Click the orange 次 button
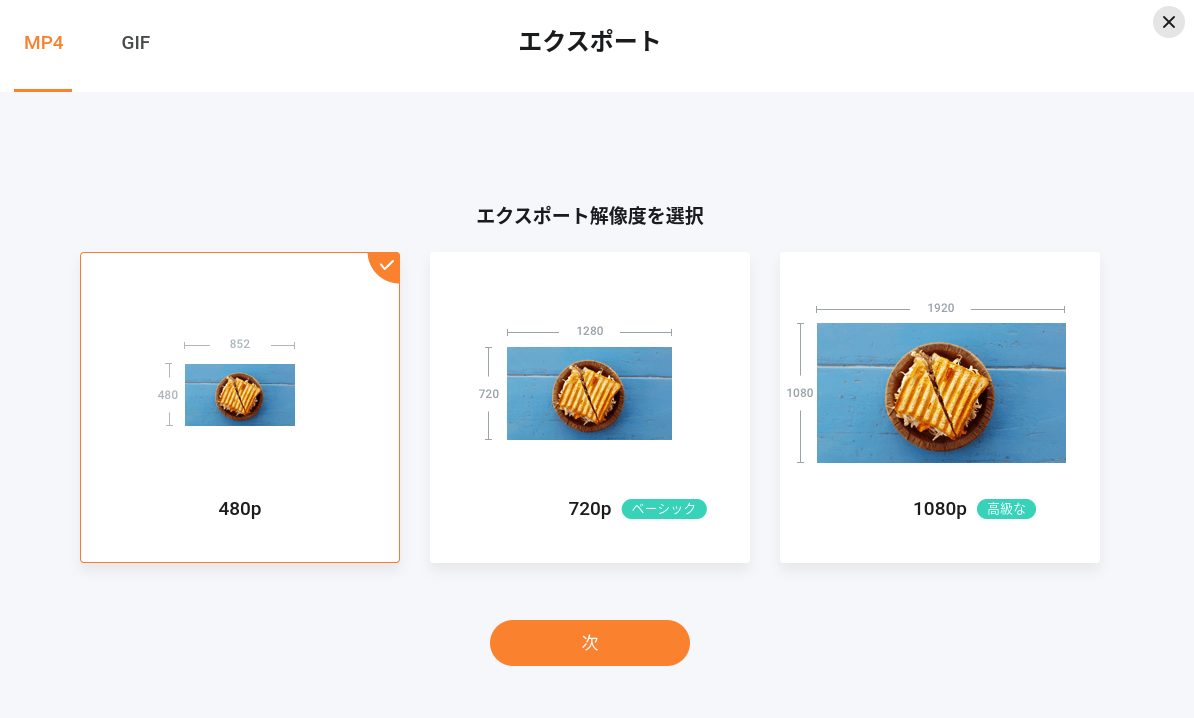Viewport: 1194px width, 718px height. coord(589,643)
